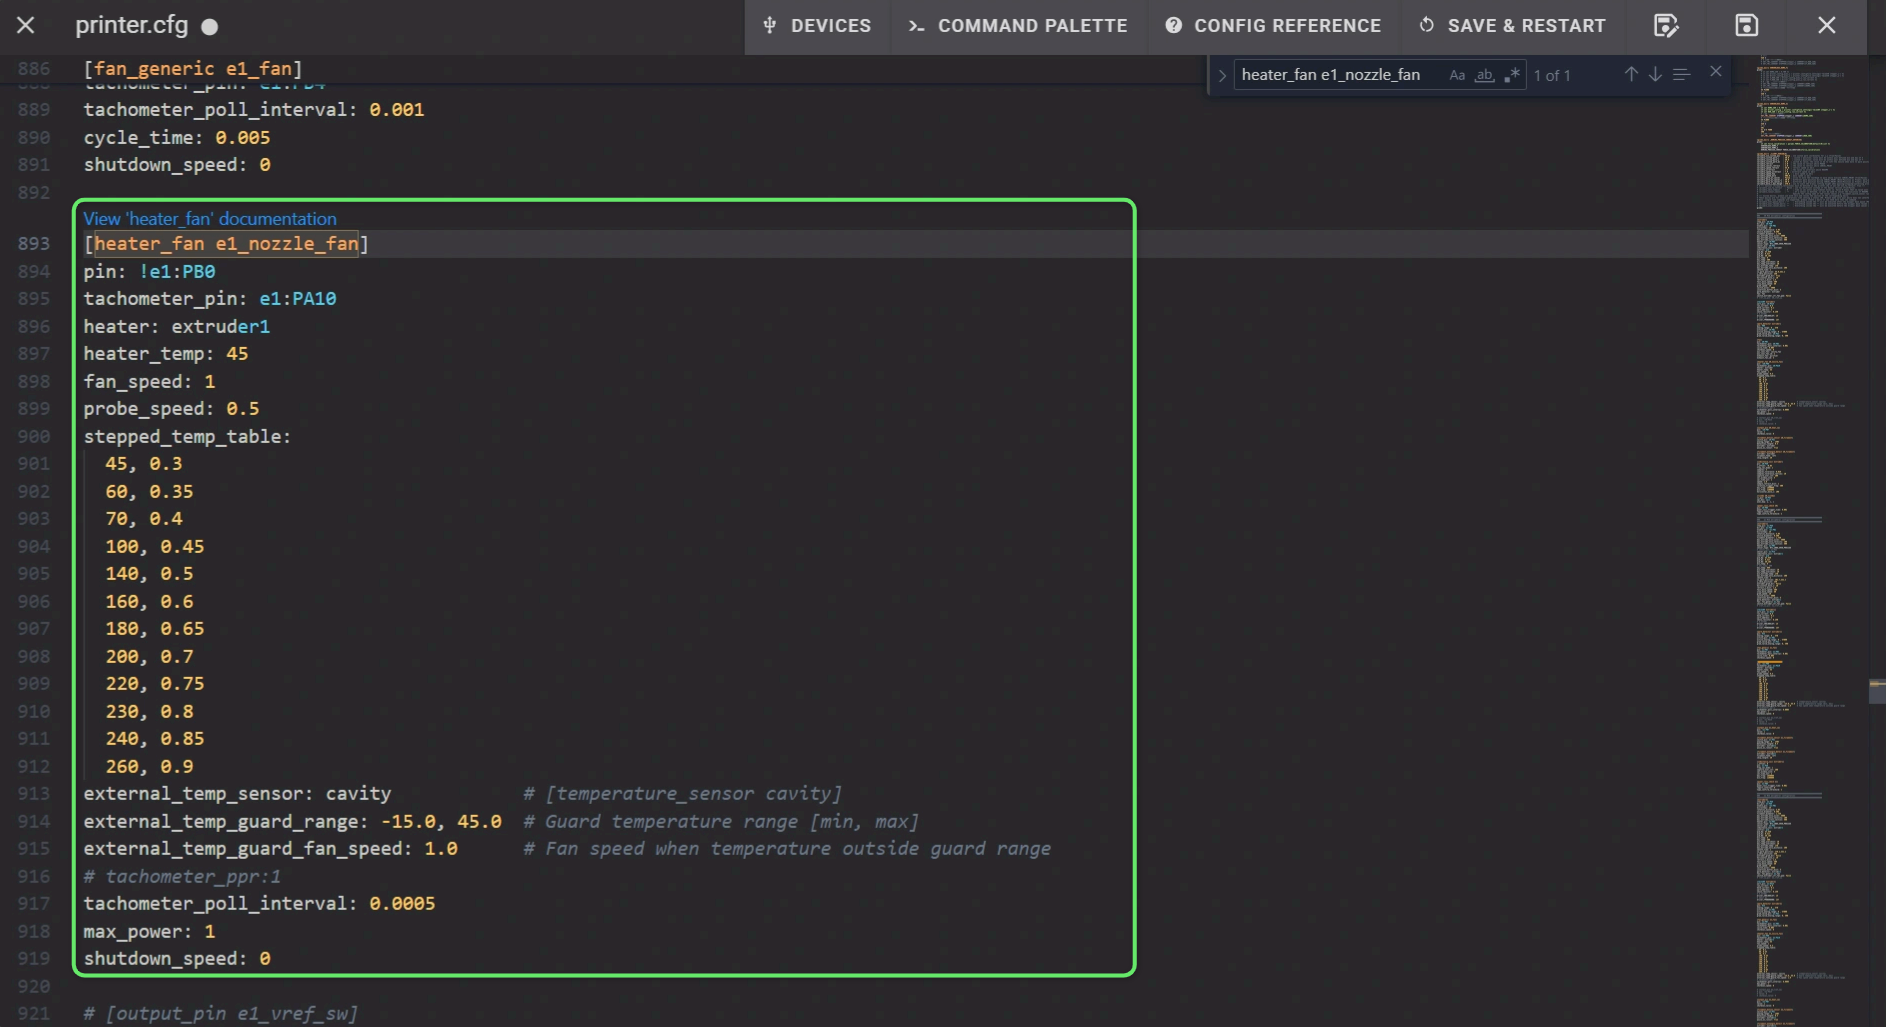Viewport: 1886px width, 1027px height.
Task: Close the editor using the top-left X
Action: click(x=26, y=26)
